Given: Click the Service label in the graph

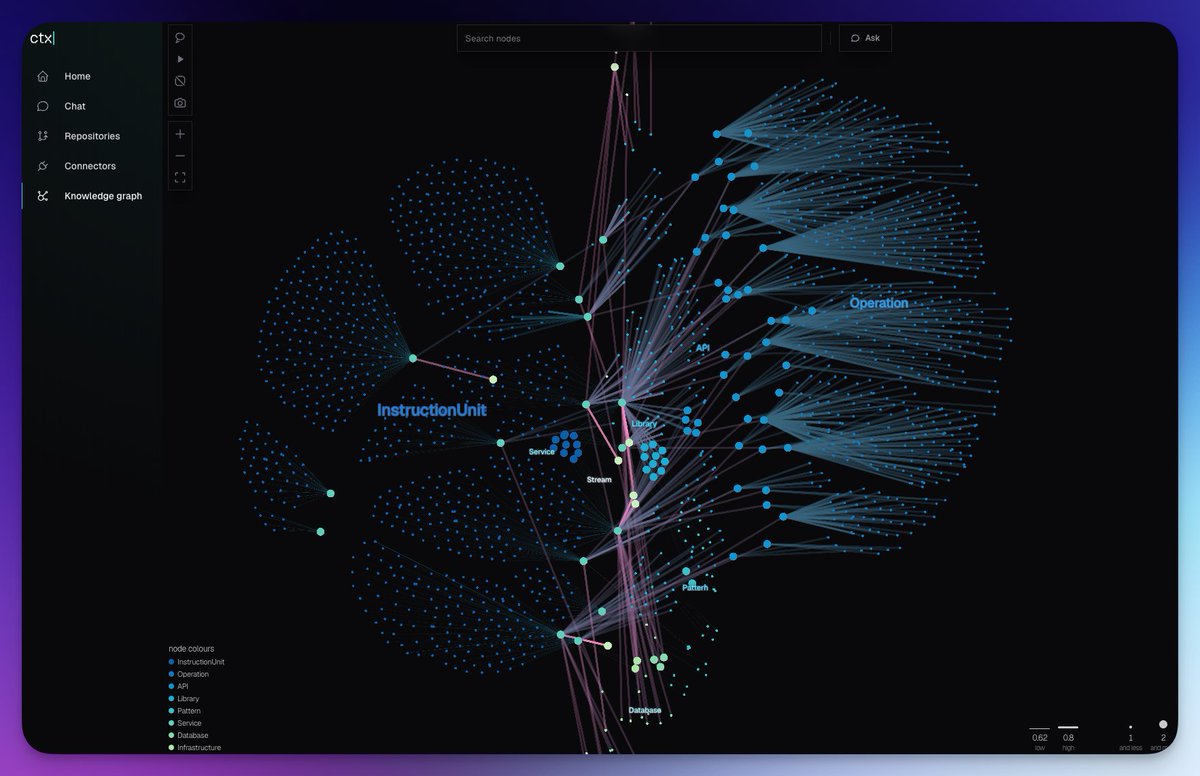Looking at the screenshot, I should pos(541,452).
